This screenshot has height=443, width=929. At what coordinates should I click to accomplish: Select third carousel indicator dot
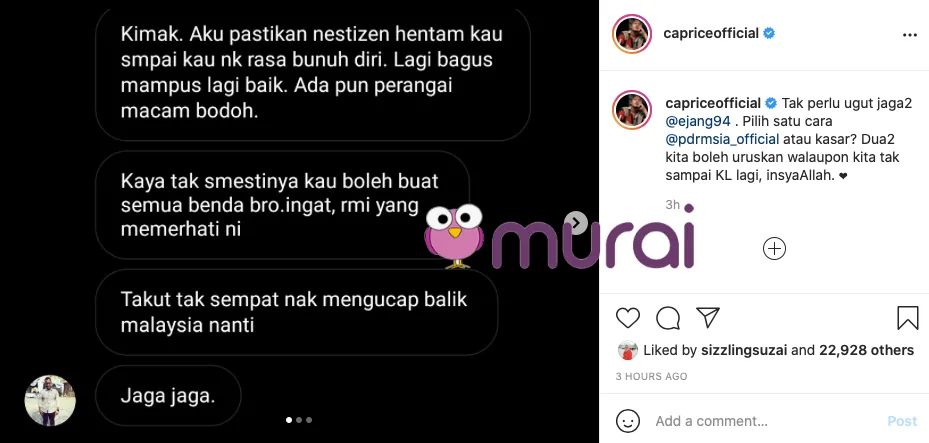[309, 420]
